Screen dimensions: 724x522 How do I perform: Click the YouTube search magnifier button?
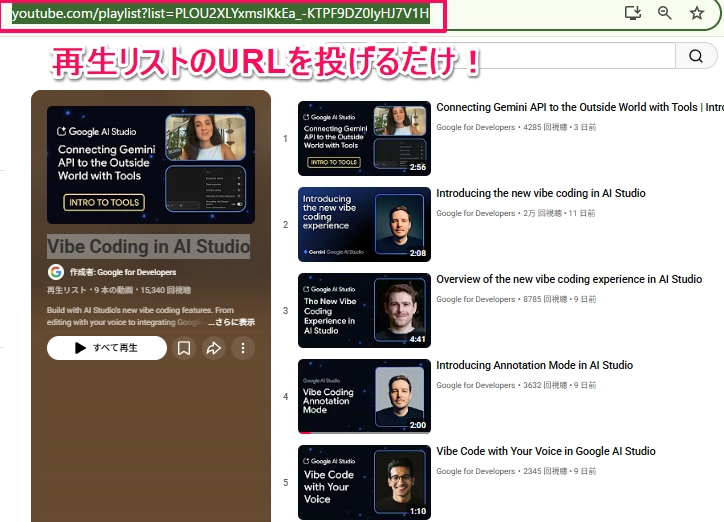point(696,56)
